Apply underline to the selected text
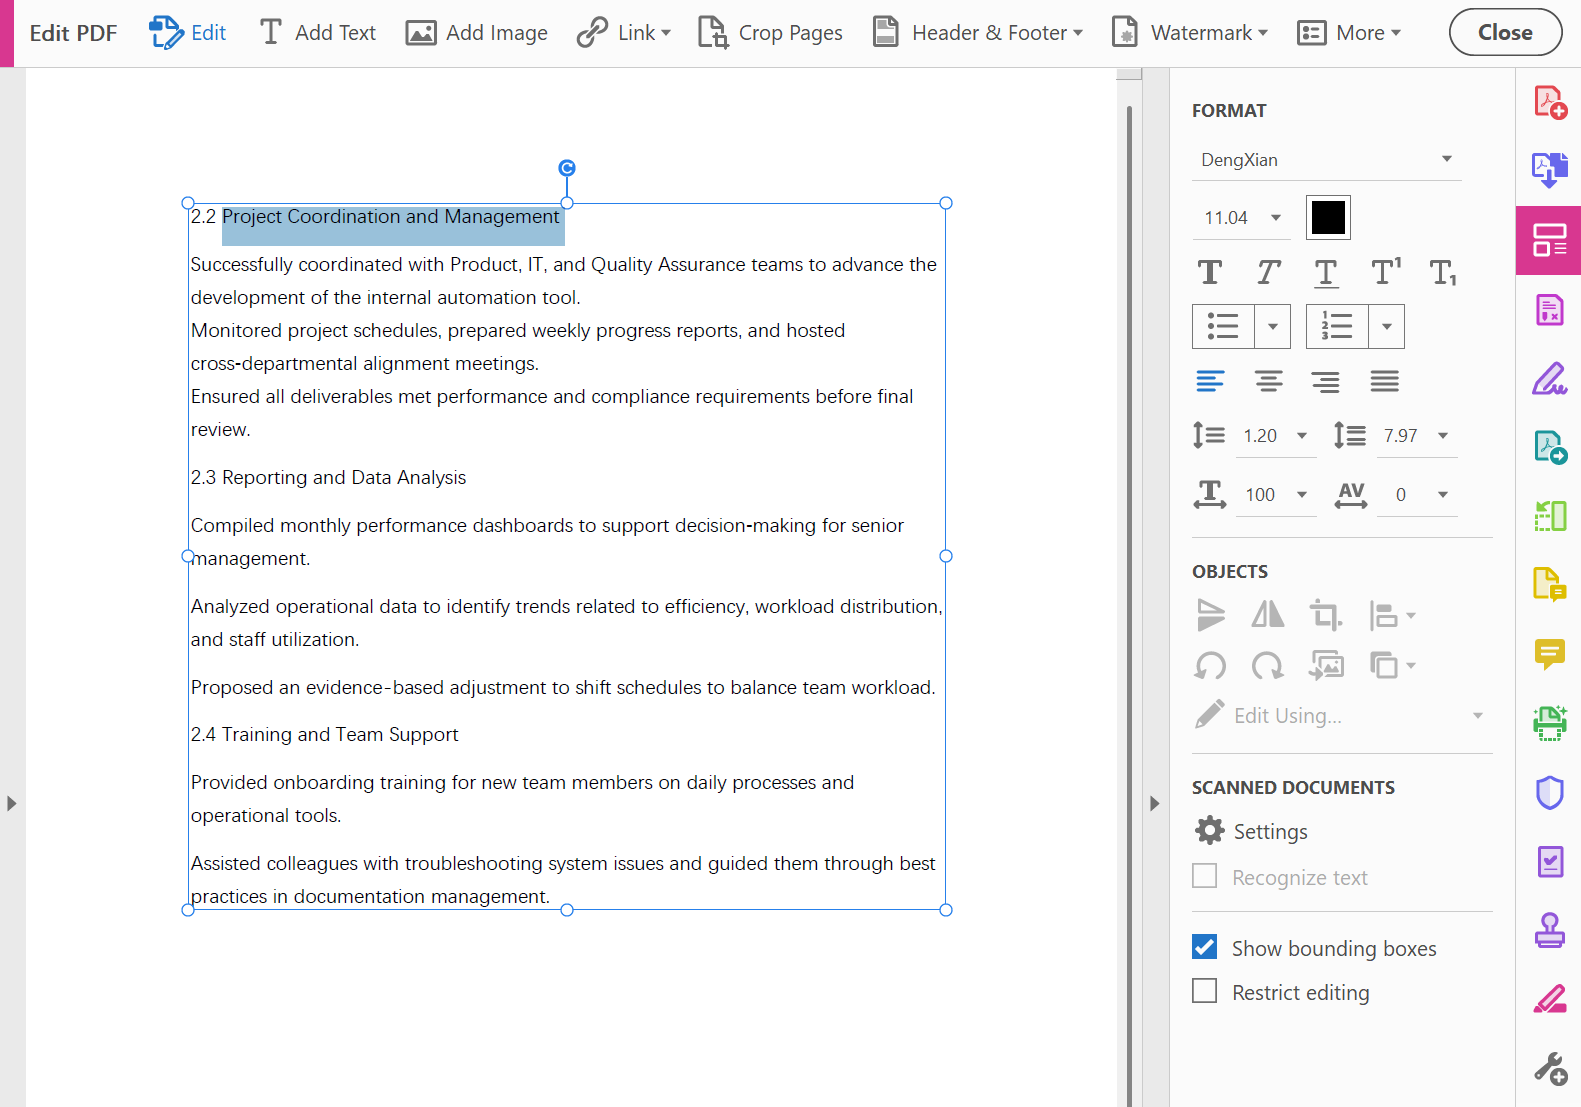The width and height of the screenshot is (1581, 1107). (x=1325, y=272)
